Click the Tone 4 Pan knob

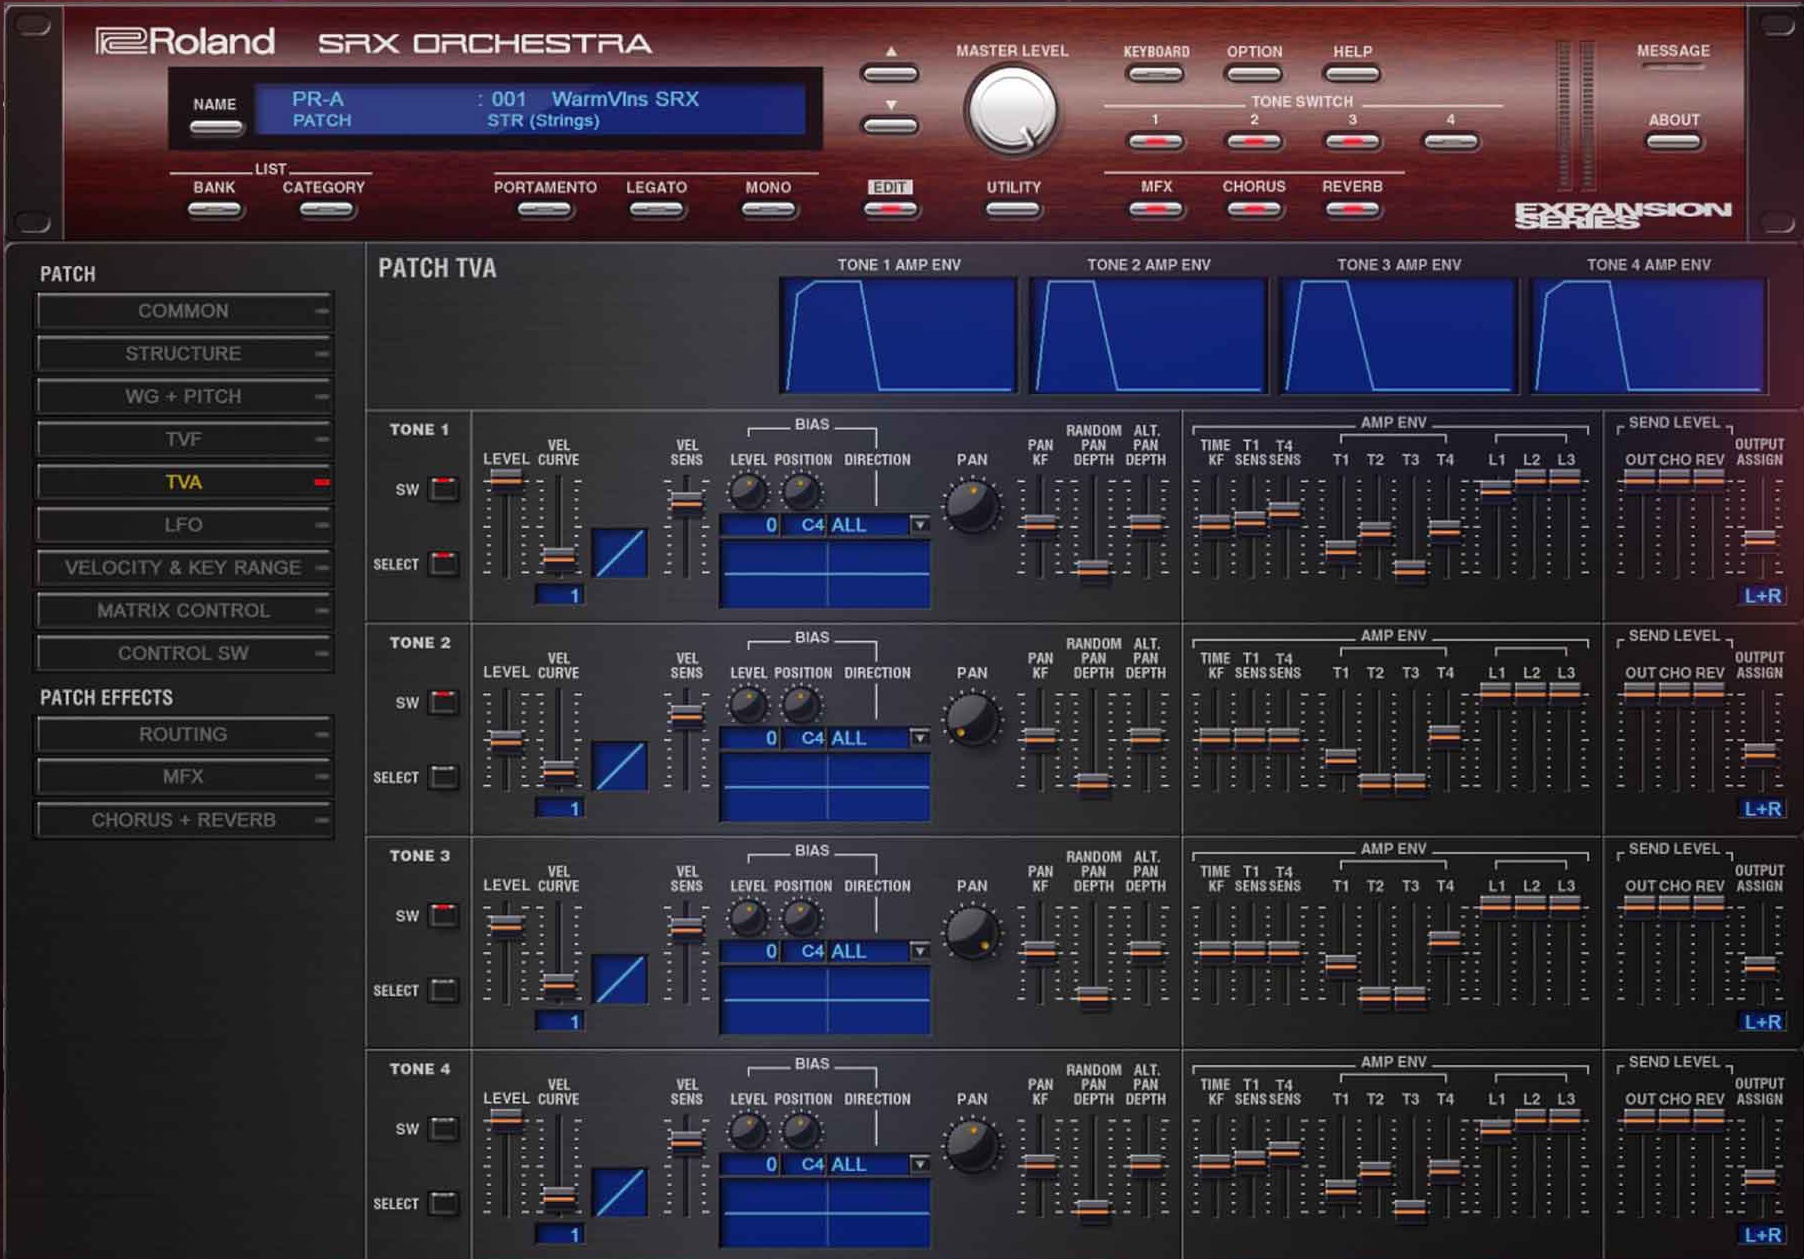[x=972, y=1144]
